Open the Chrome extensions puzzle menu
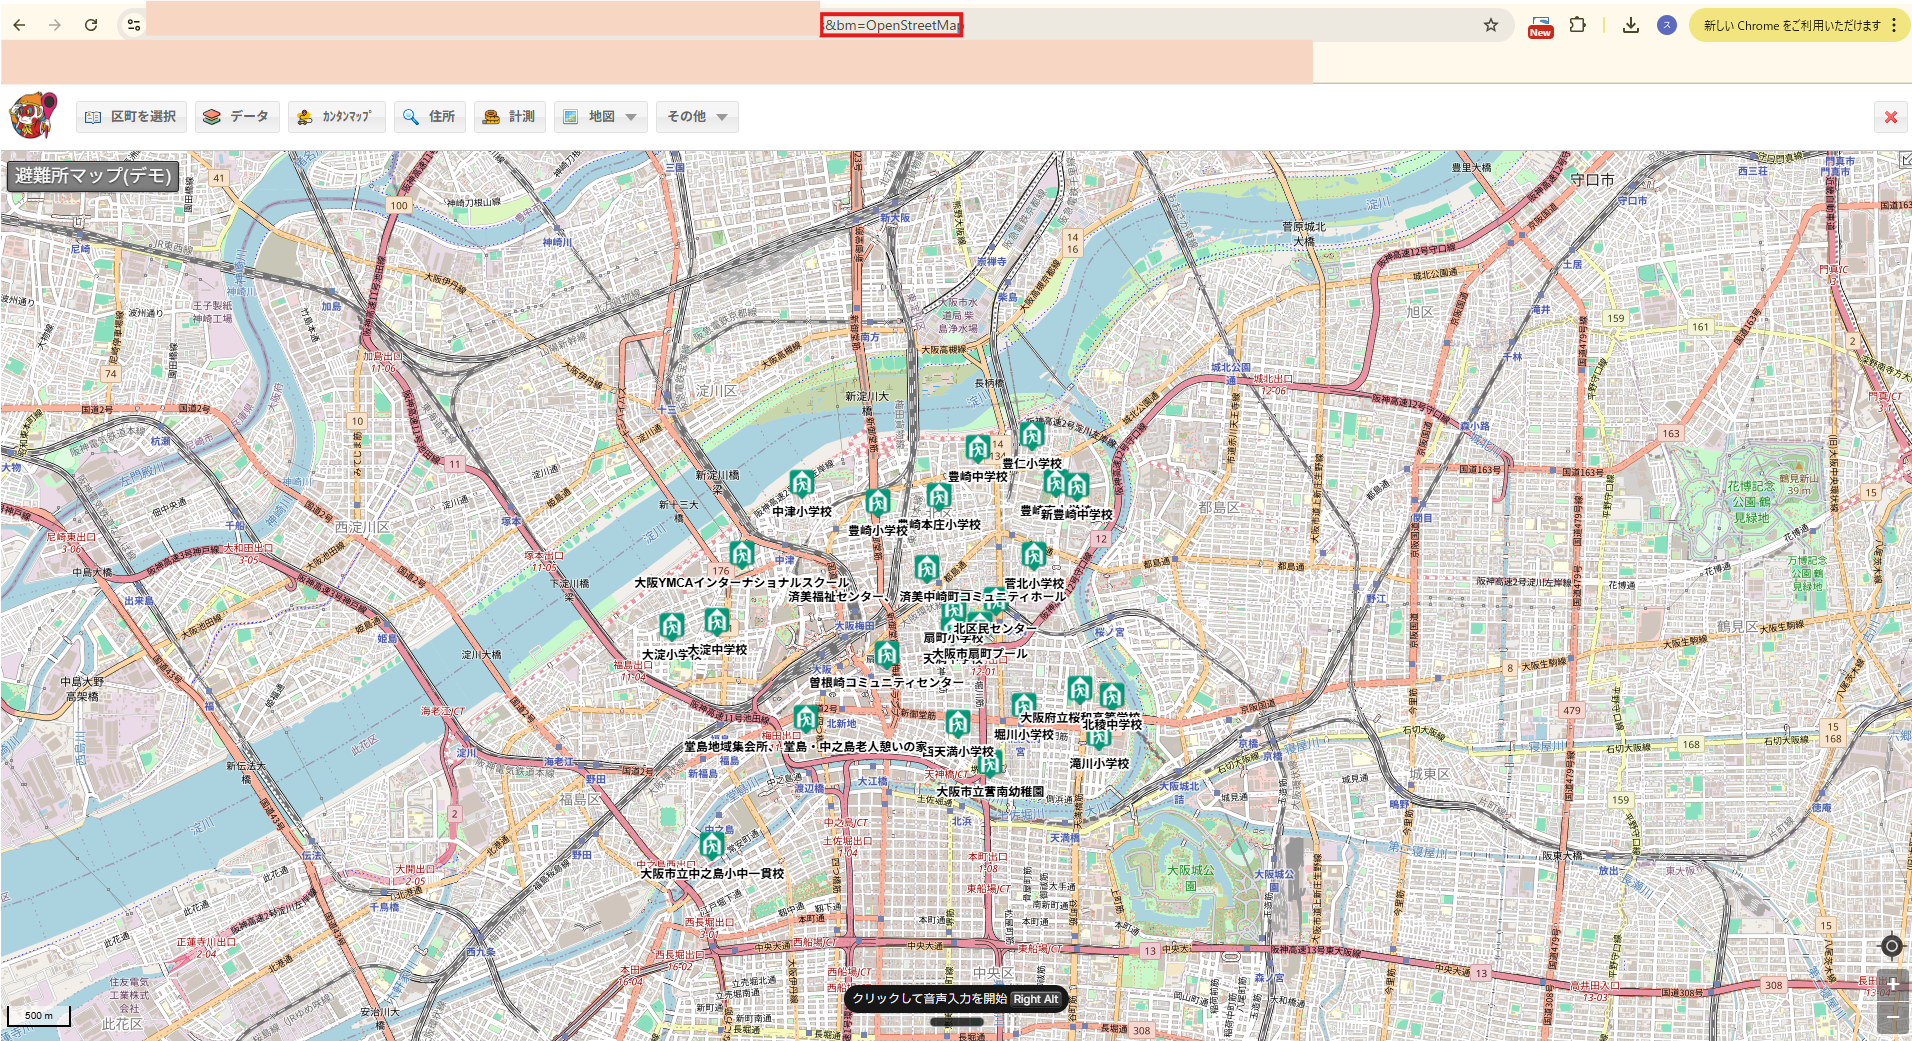 [1577, 25]
